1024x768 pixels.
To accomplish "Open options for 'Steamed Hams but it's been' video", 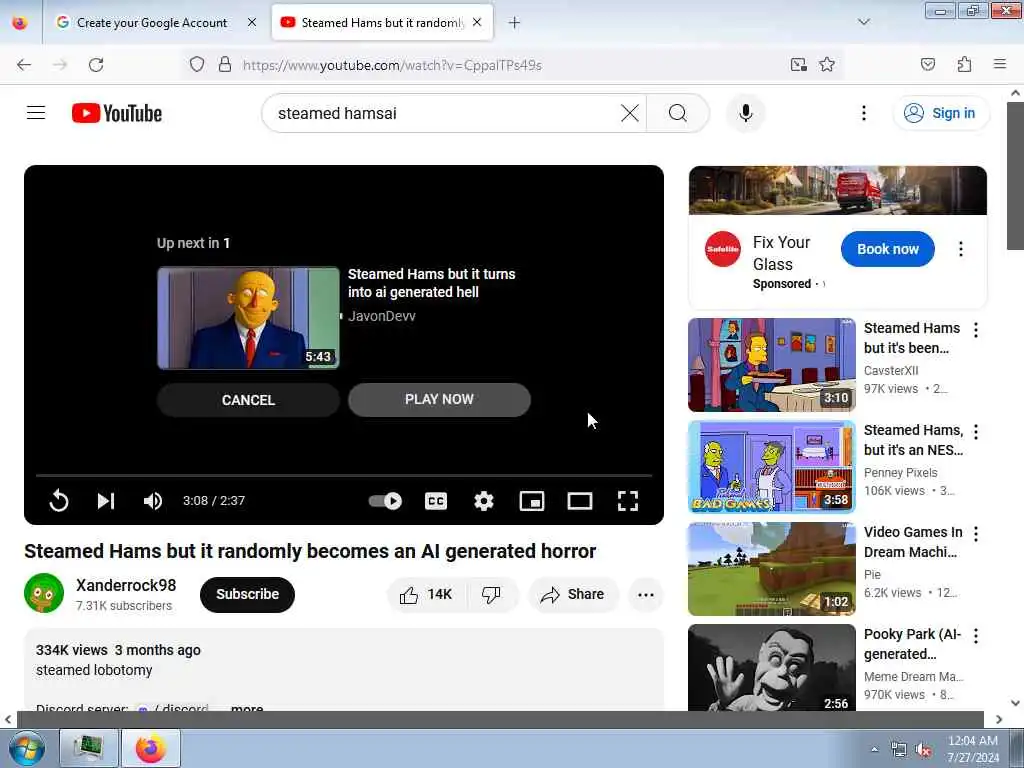I will point(976,330).
